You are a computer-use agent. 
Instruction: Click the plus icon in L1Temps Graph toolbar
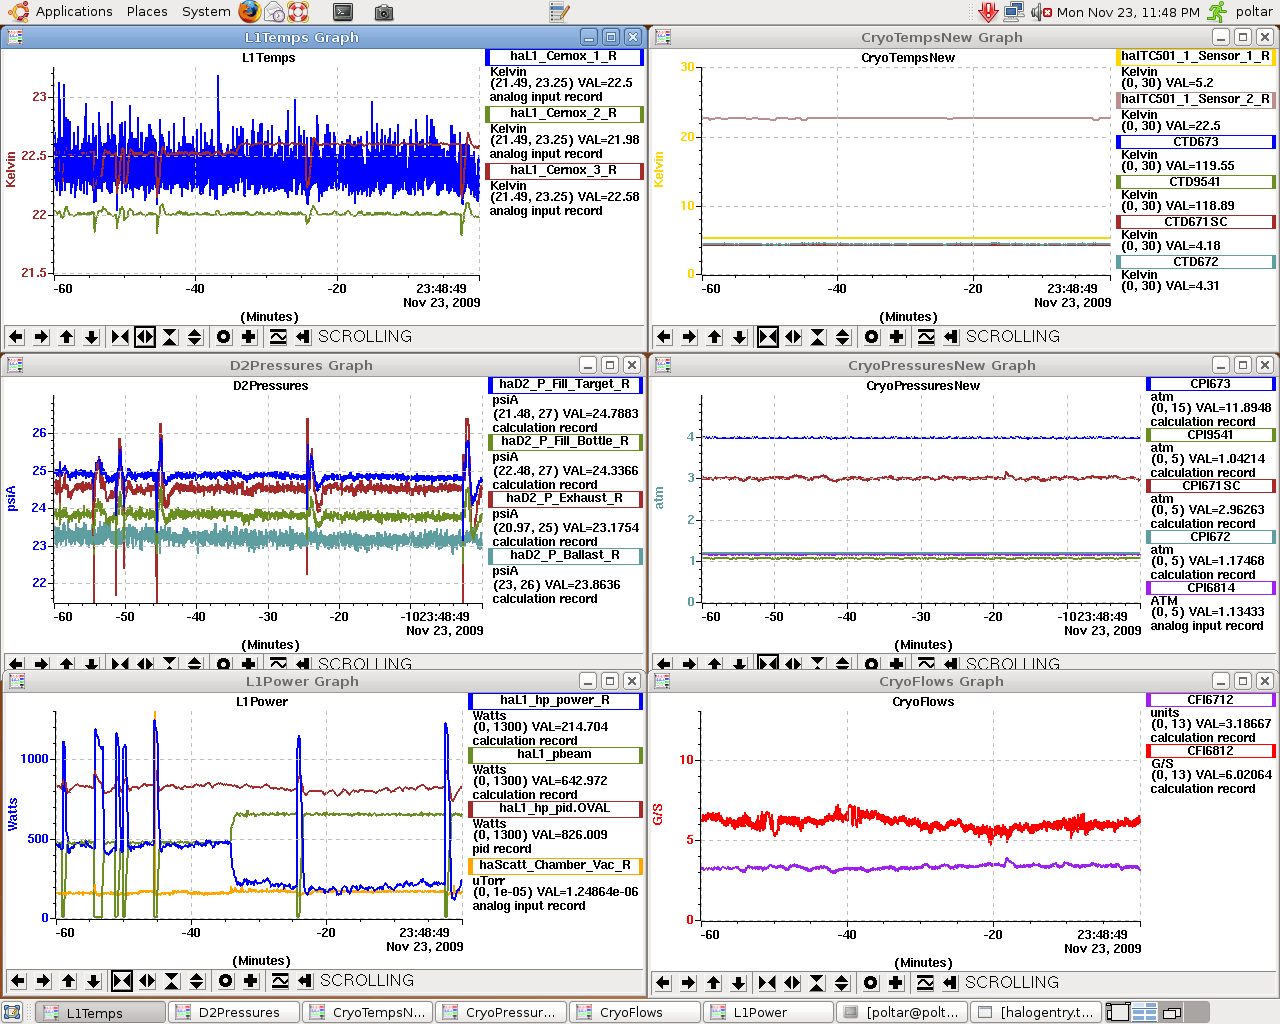(x=249, y=337)
